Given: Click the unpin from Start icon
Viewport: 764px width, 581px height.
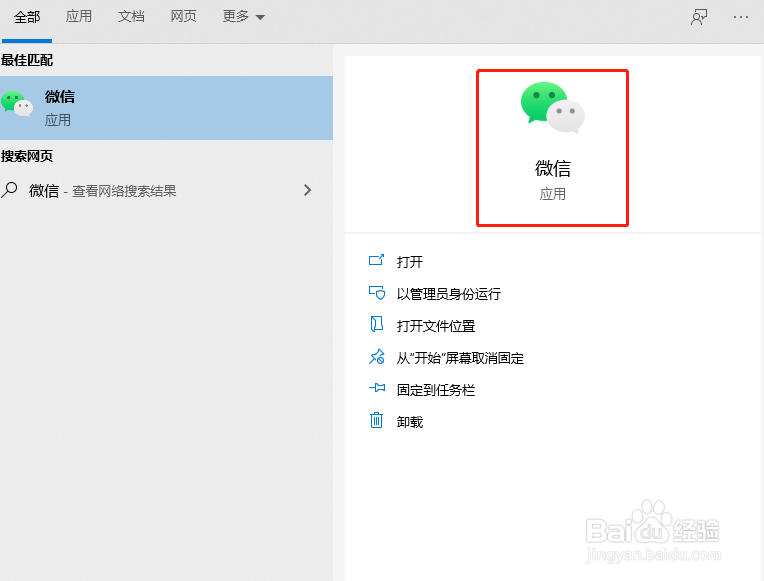Looking at the screenshot, I should point(376,357).
